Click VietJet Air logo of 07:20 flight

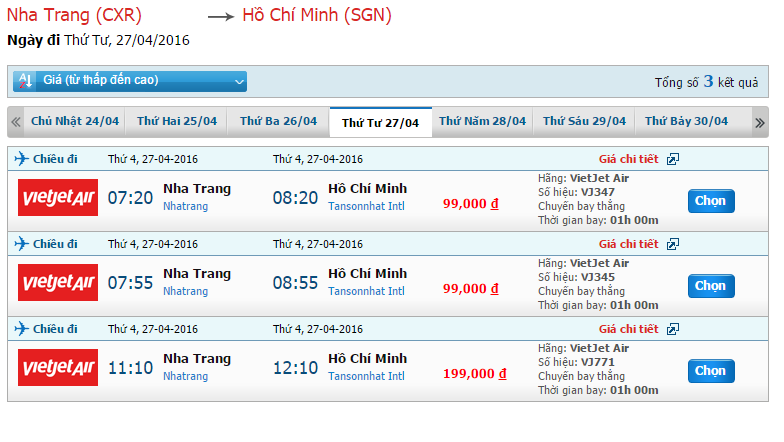[x=58, y=198]
